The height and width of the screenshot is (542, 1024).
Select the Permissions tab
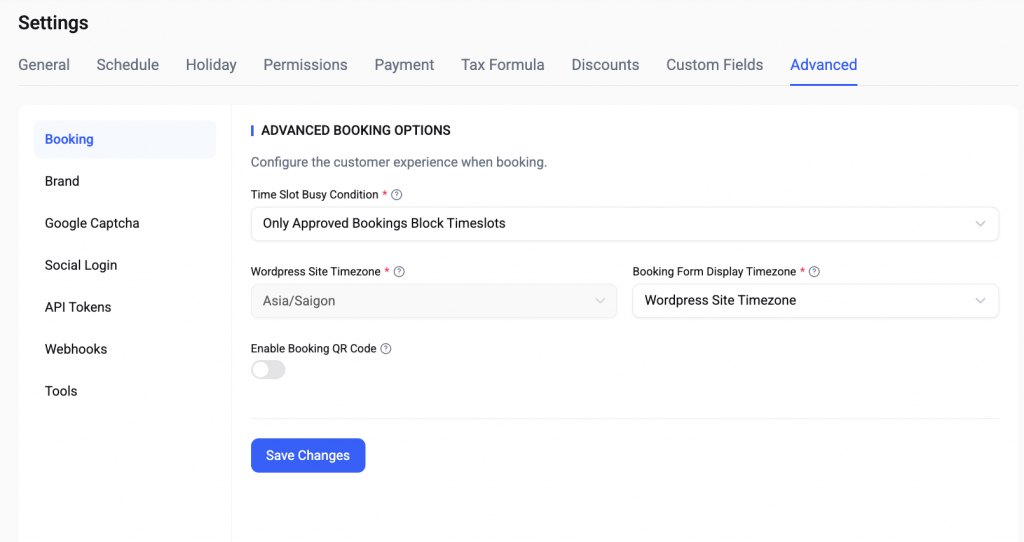point(305,65)
